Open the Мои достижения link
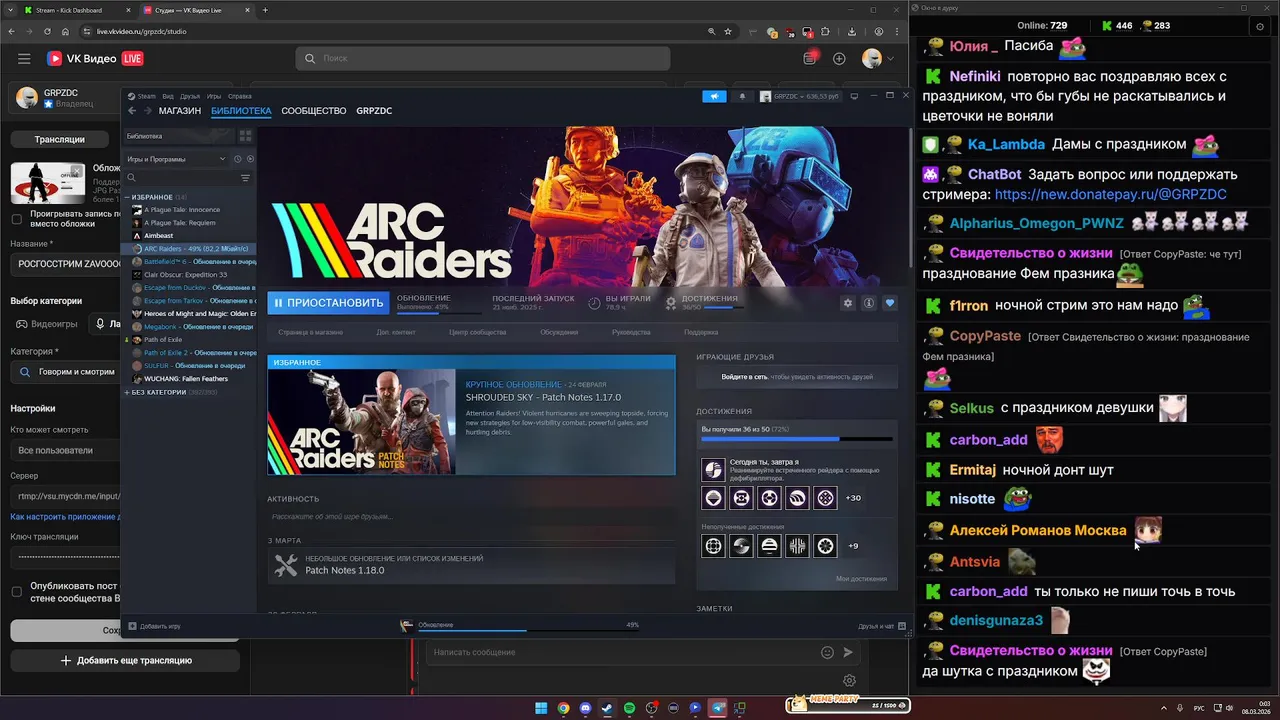The width and height of the screenshot is (1280, 720). coord(861,579)
